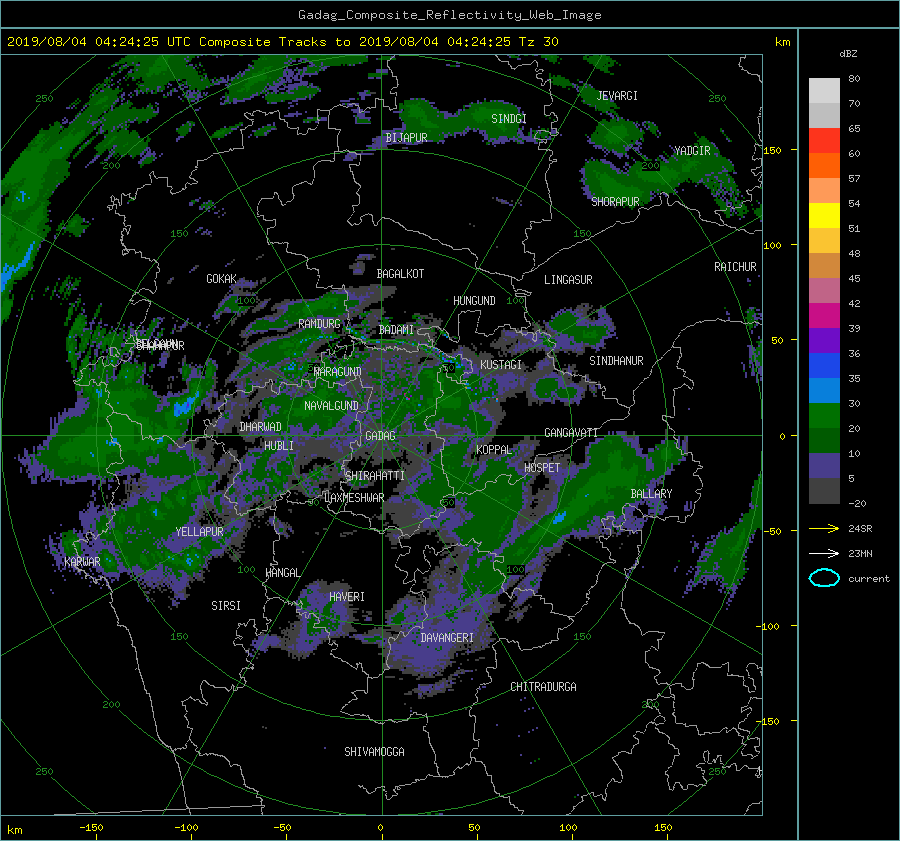Click the SHIRAHATTI city label
Image resolution: width=900 pixels, height=841 pixels.
tap(375, 476)
